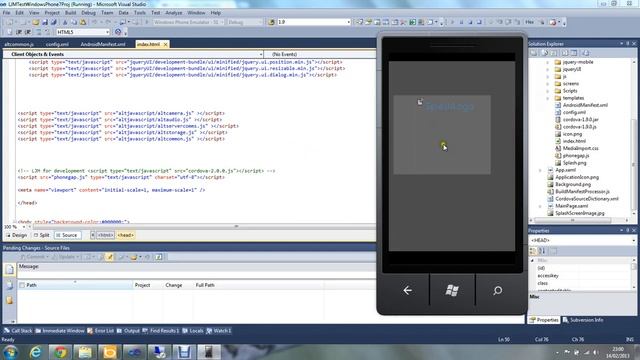Viewport: 640px width, 360px height.
Task: Click the Save All toolbar icon
Action: (53, 22)
